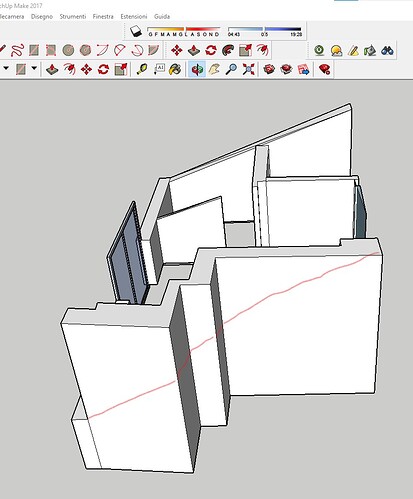Toggle the sun icon in right toolbar

click(x=337, y=51)
